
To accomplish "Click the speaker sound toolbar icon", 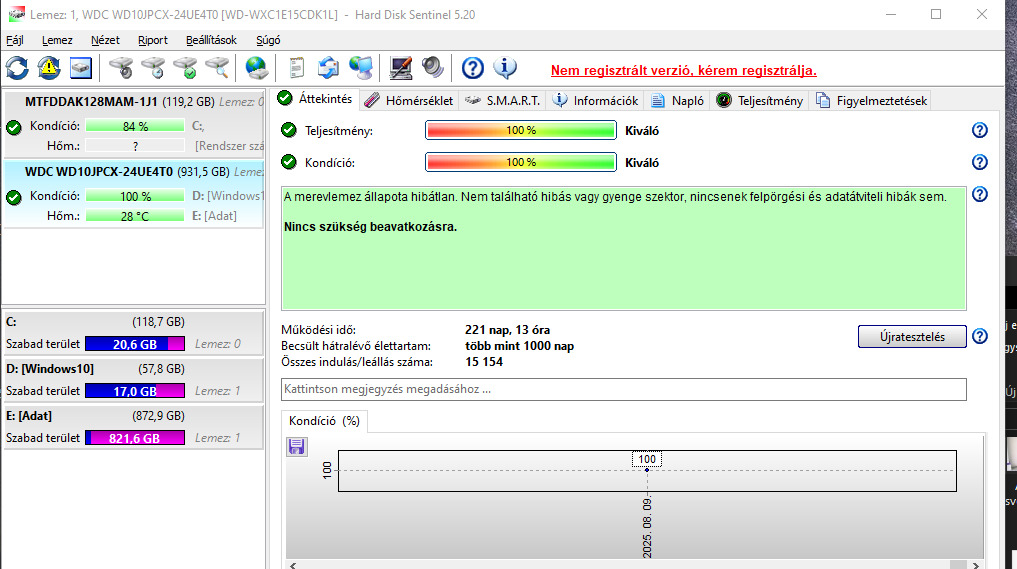I will pos(433,68).
